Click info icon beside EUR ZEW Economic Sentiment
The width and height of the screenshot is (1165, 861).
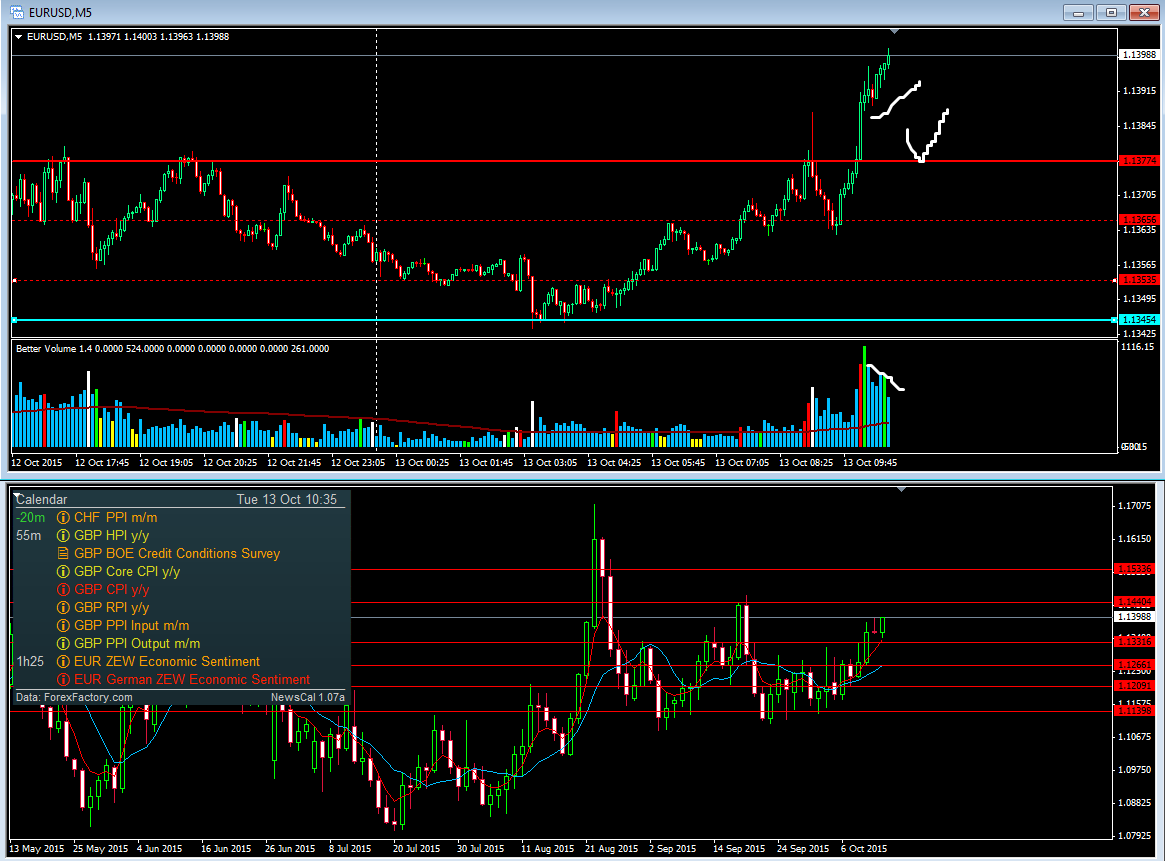64,662
